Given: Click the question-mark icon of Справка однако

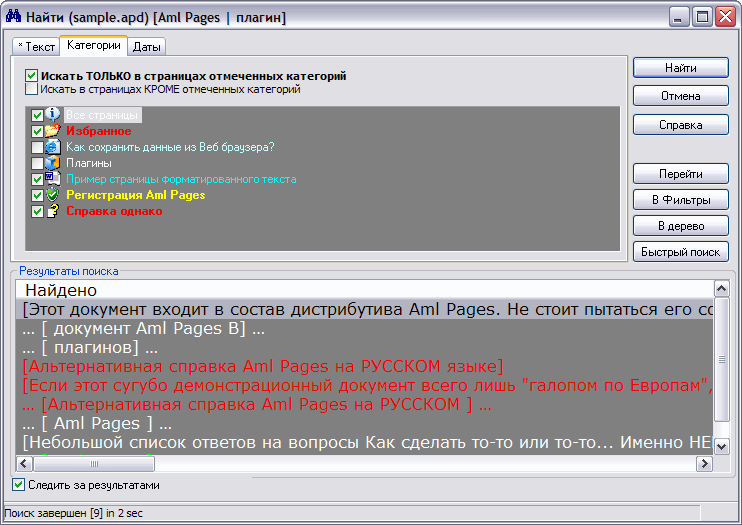Looking at the screenshot, I should pyautogui.click(x=53, y=211).
